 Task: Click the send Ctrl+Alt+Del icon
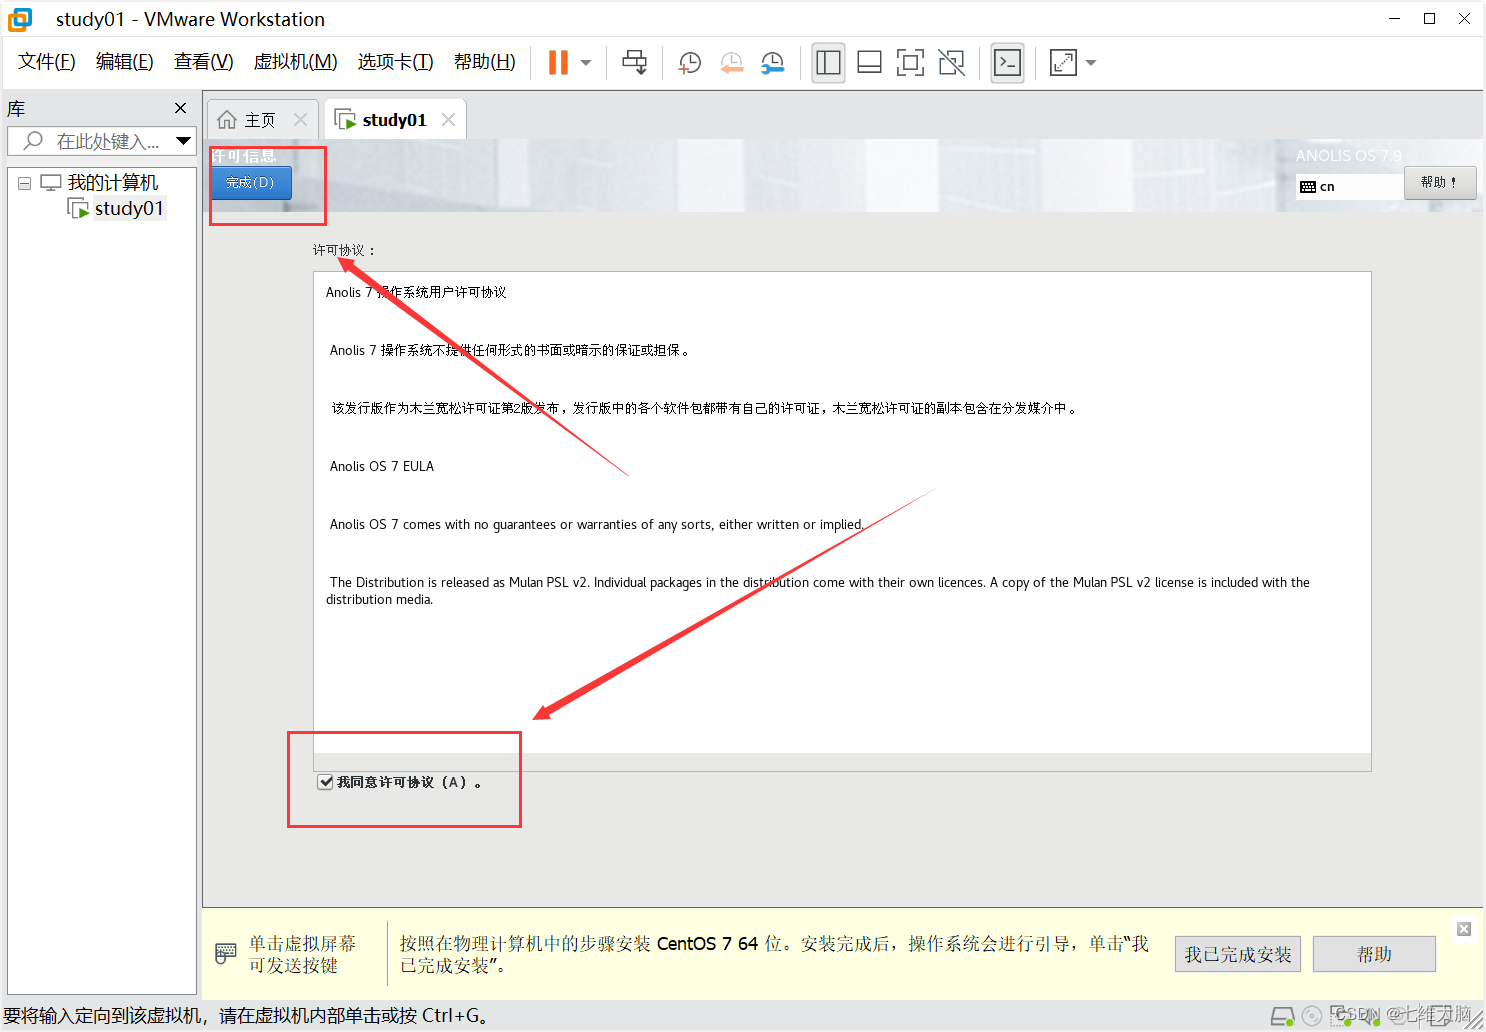(635, 62)
